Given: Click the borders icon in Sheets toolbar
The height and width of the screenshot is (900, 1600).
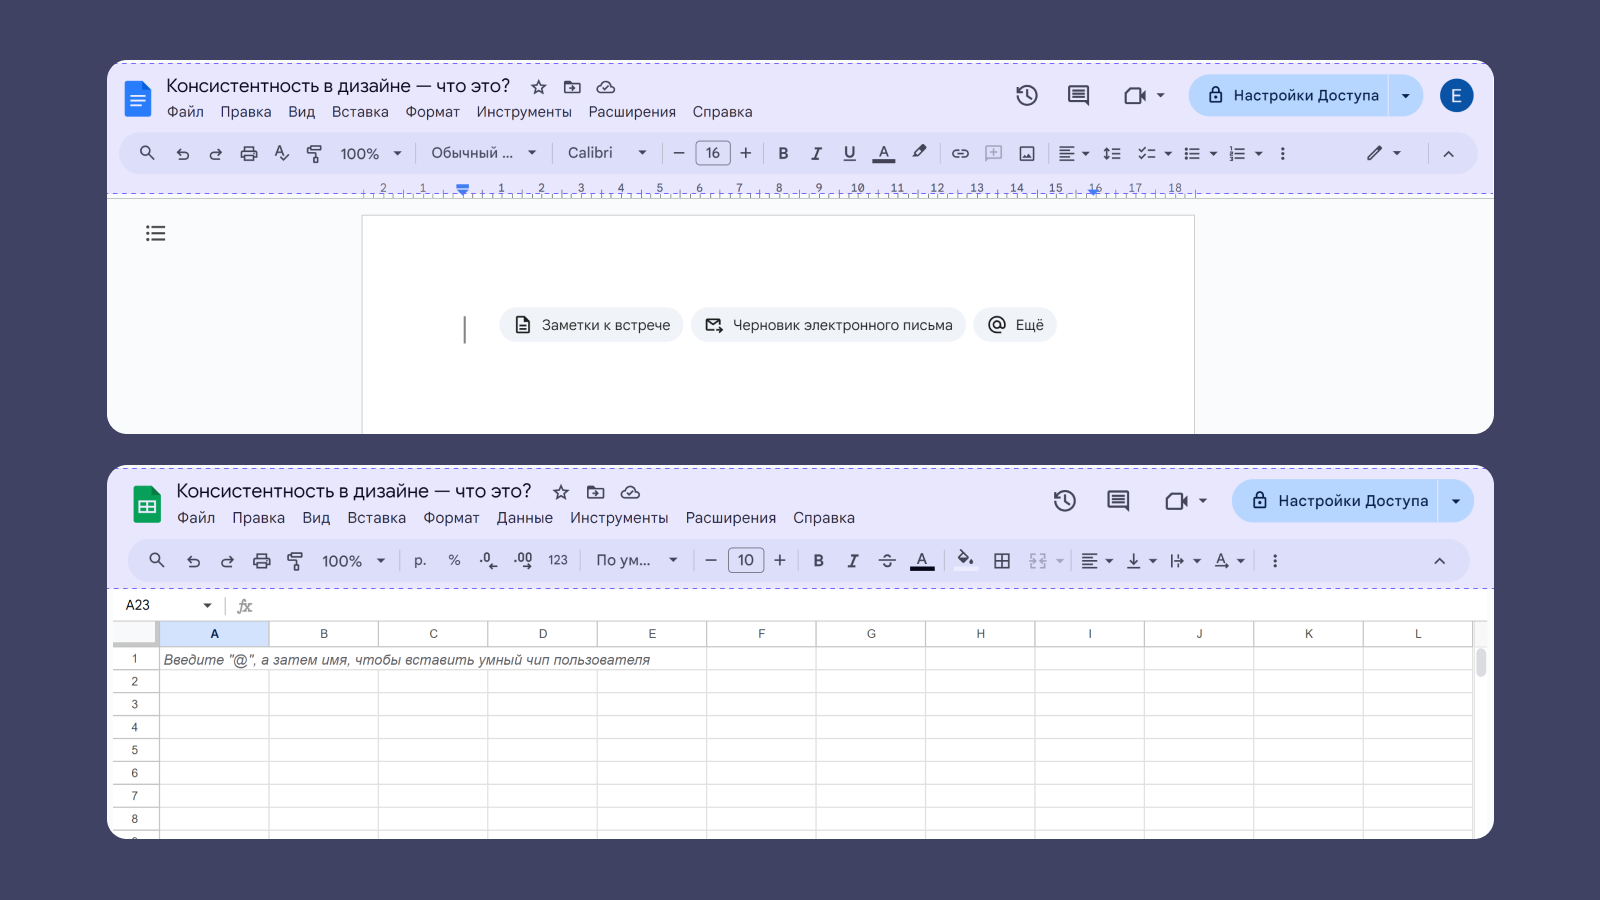Looking at the screenshot, I should (x=1002, y=561).
